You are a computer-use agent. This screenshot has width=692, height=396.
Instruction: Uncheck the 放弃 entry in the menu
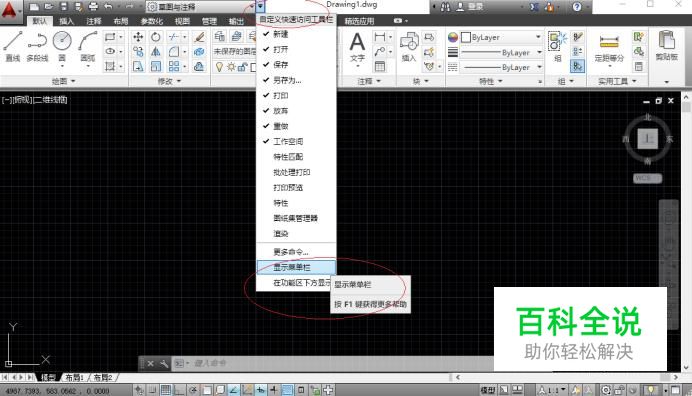tap(296, 111)
